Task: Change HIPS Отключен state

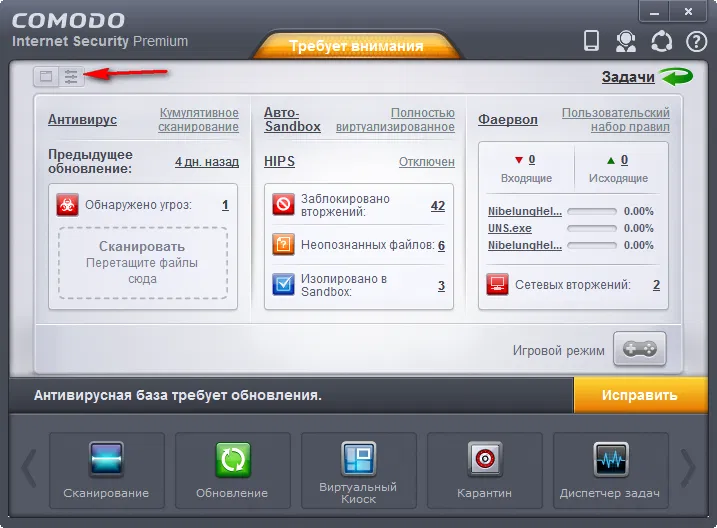Action: point(427,162)
